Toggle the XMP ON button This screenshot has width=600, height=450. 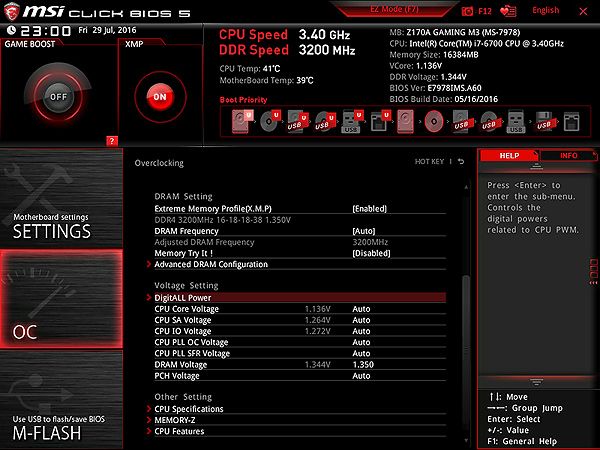click(x=160, y=97)
